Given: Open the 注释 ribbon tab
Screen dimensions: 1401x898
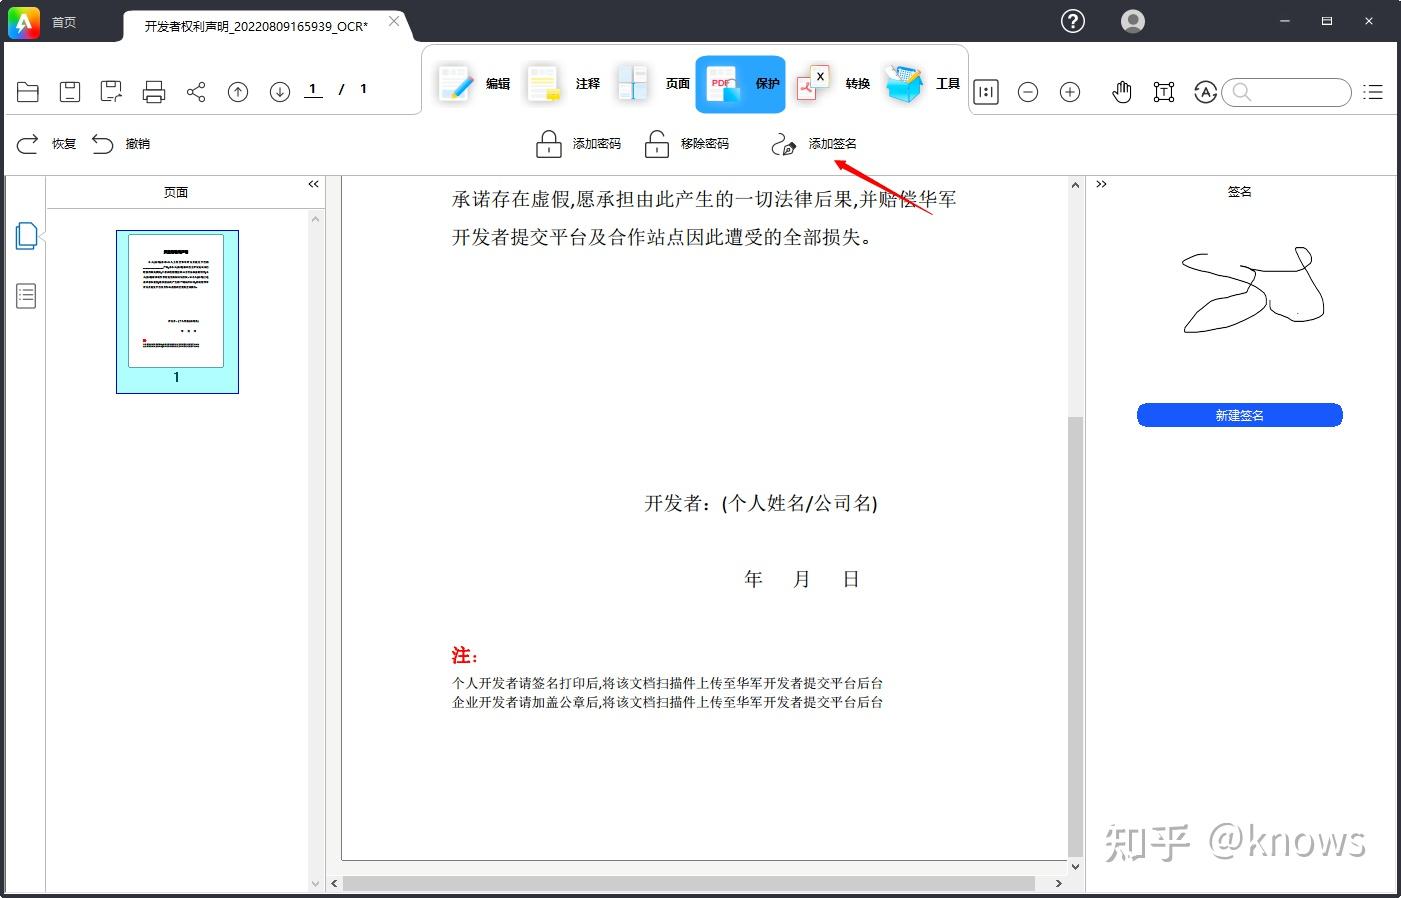Looking at the screenshot, I should tap(564, 84).
